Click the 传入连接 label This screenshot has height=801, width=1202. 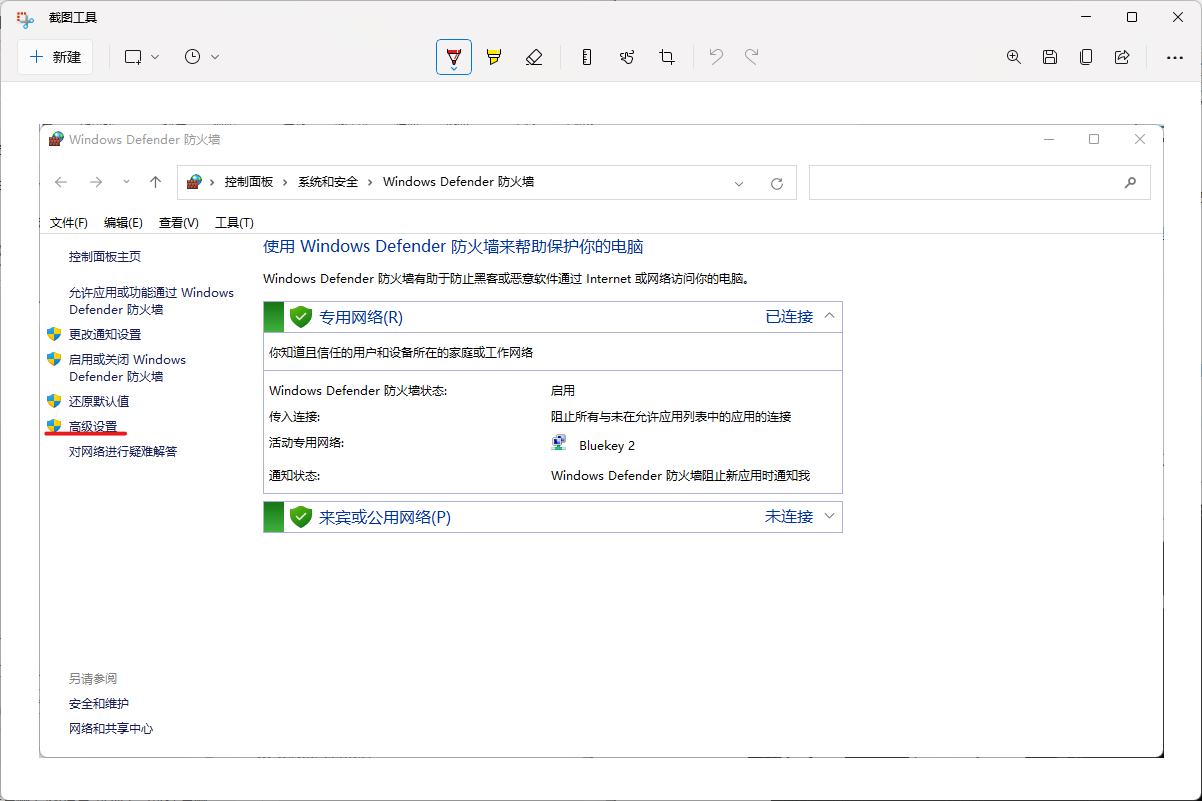pyautogui.click(x=294, y=417)
